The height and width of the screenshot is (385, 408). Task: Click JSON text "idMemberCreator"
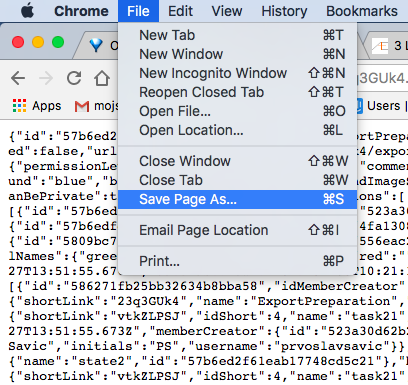(x=343, y=286)
